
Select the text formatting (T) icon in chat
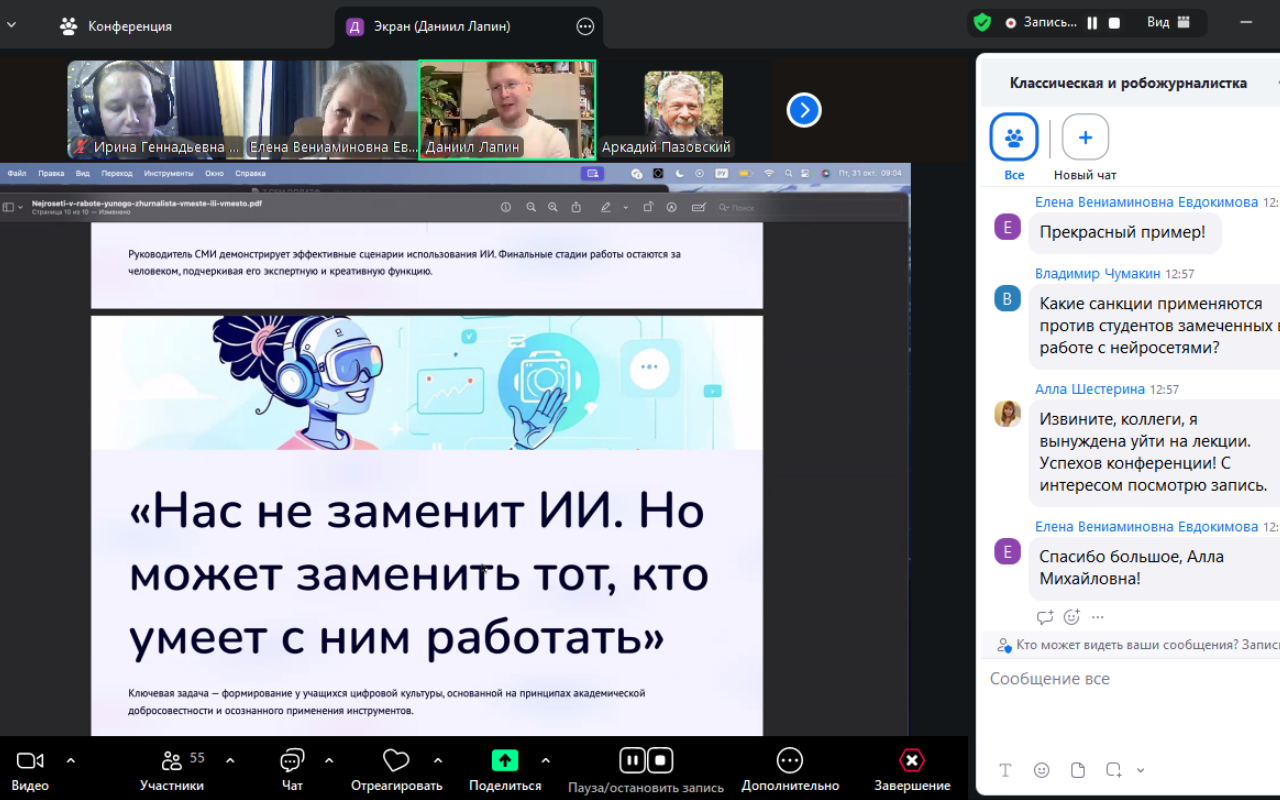(x=1005, y=770)
